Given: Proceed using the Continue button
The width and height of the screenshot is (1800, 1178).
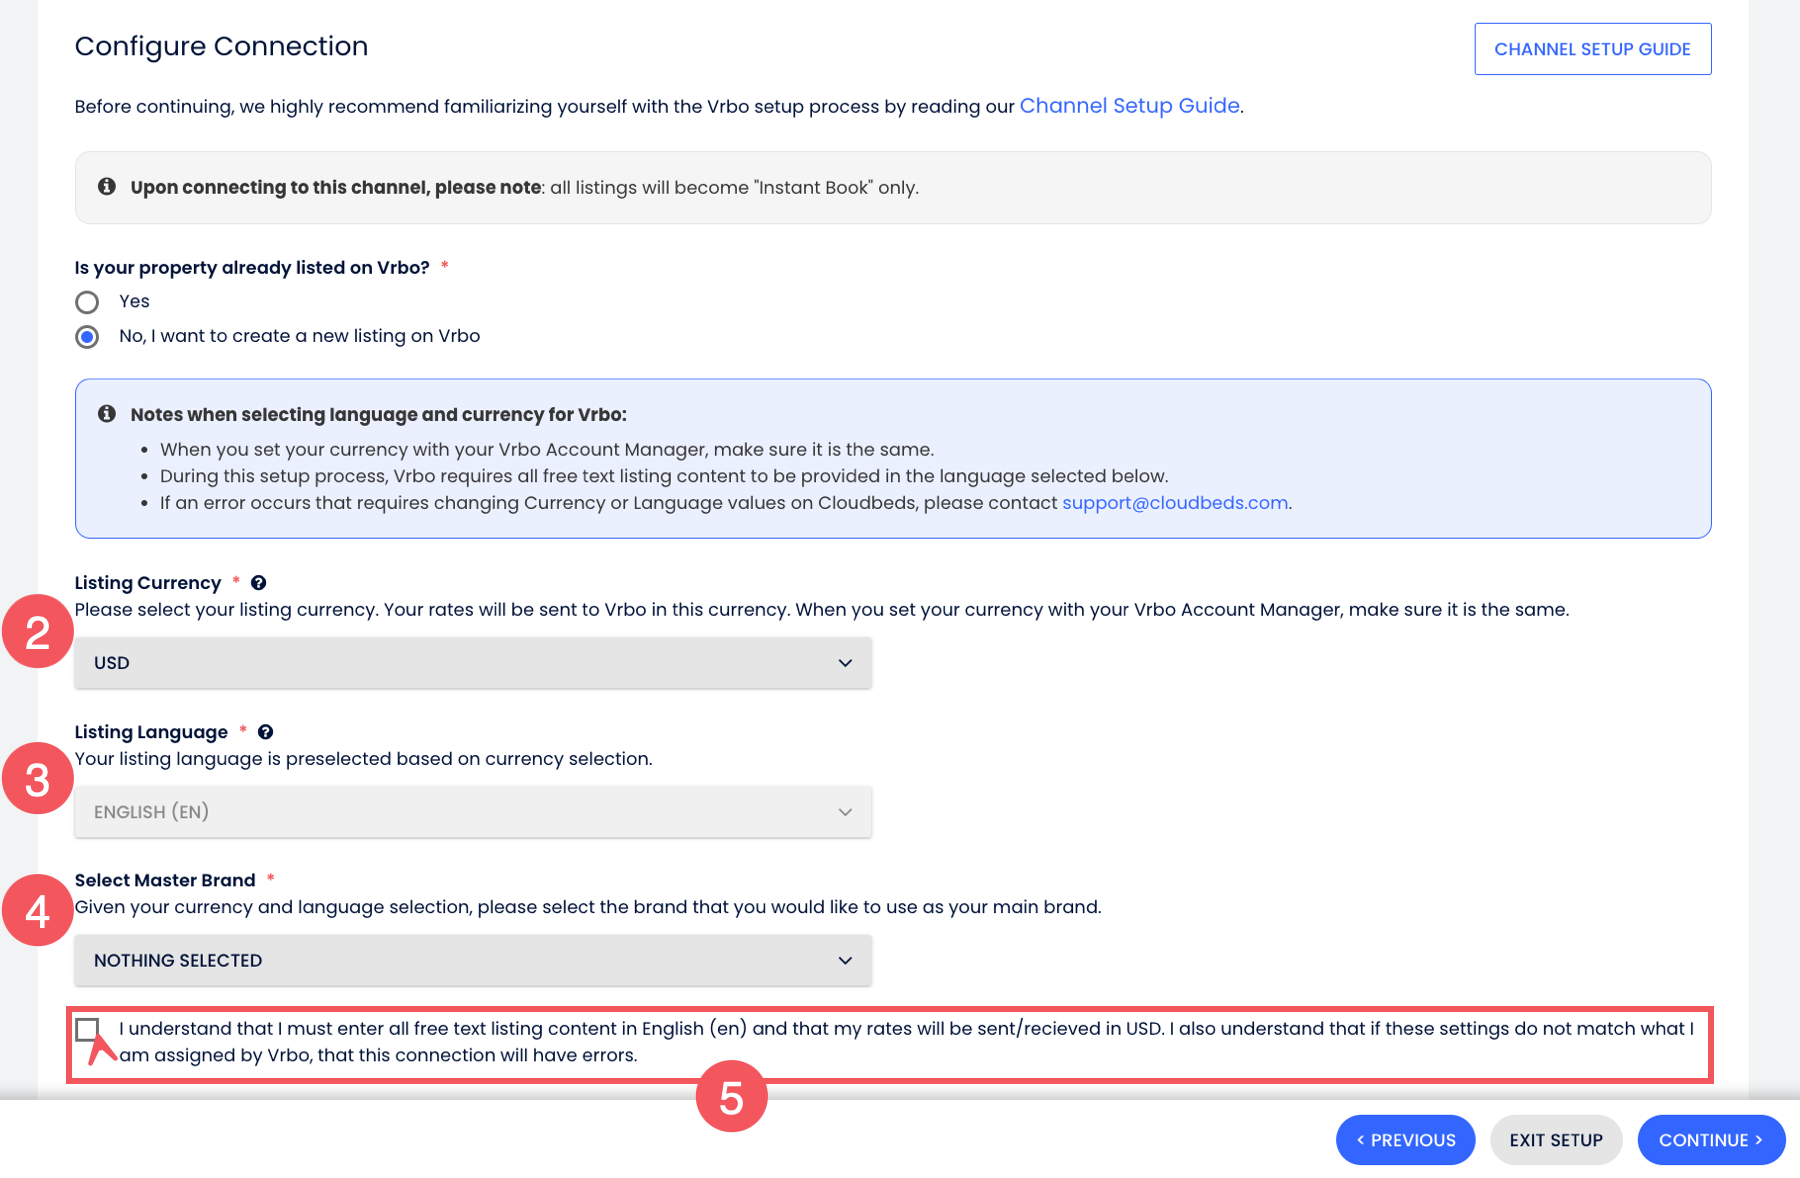Looking at the screenshot, I should coord(1710,1140).
